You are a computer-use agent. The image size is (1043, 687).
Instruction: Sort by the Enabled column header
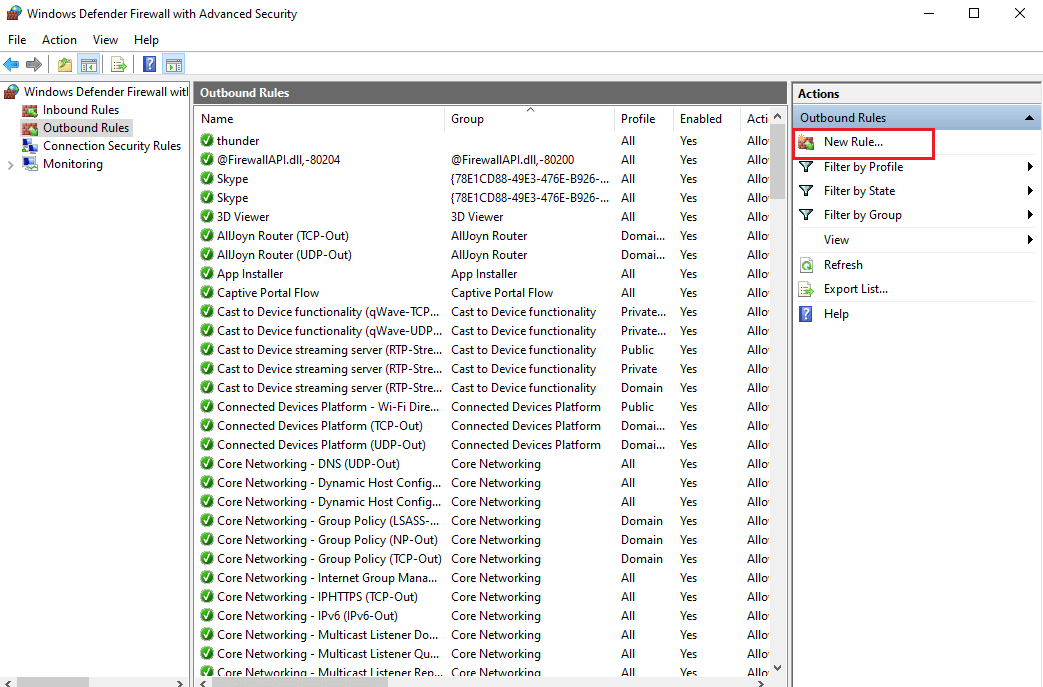click(706, 118)
